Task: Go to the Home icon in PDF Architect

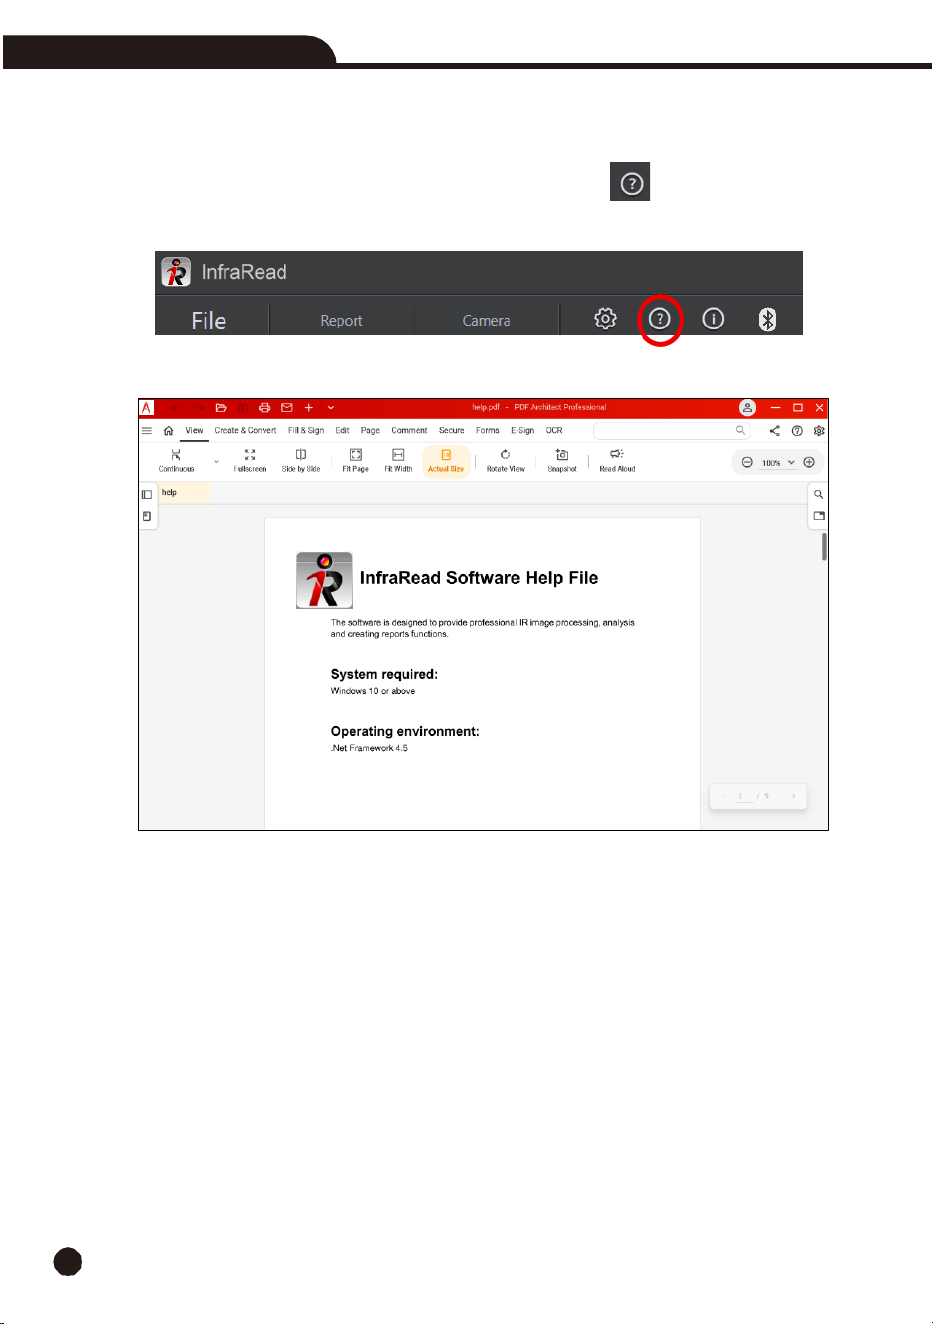Action: pyautogui.click(x=168, y=430)
